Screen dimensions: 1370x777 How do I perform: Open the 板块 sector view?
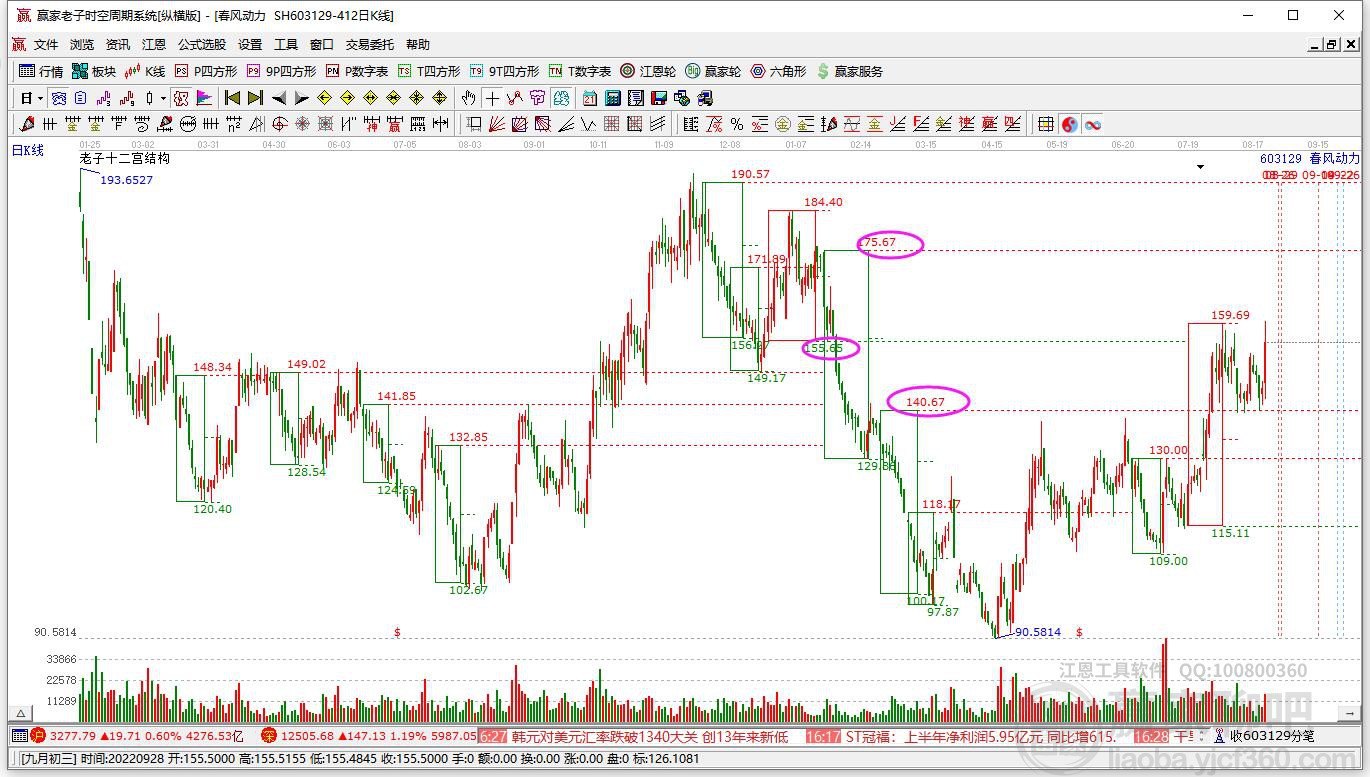pos(94,71)
